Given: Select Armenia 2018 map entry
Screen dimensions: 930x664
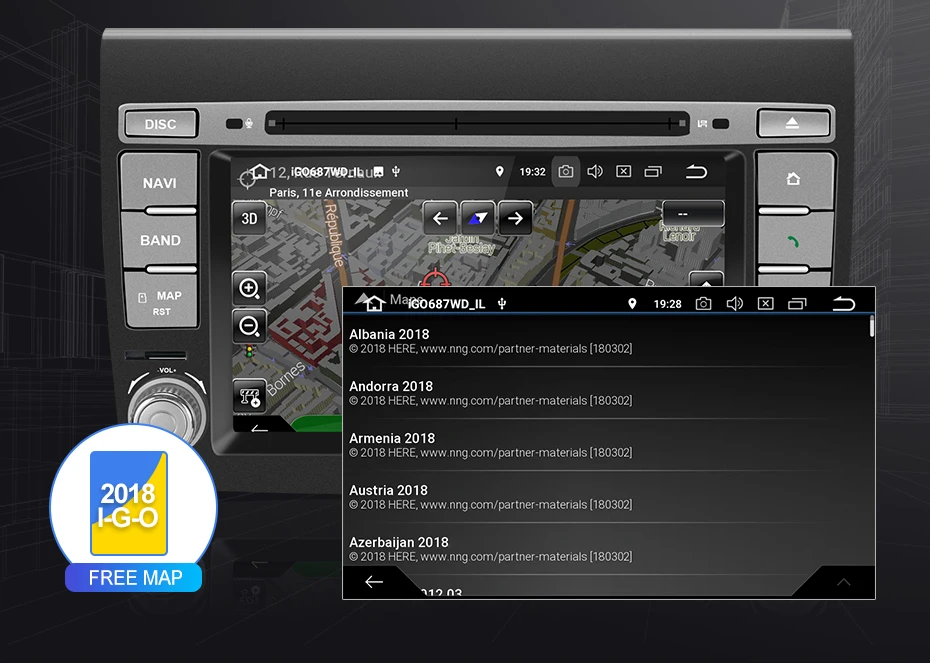Looking at the screenshot, I should point(606,445).
